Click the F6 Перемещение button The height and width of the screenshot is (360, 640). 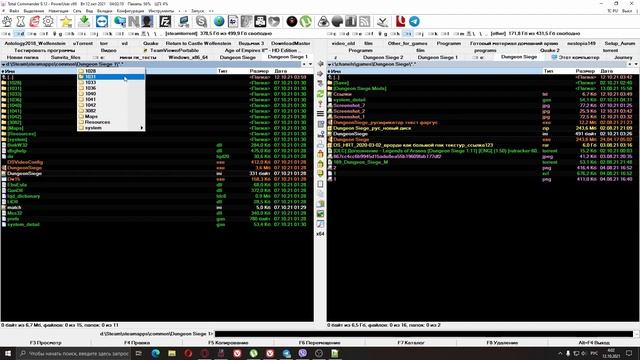(320, 342)
